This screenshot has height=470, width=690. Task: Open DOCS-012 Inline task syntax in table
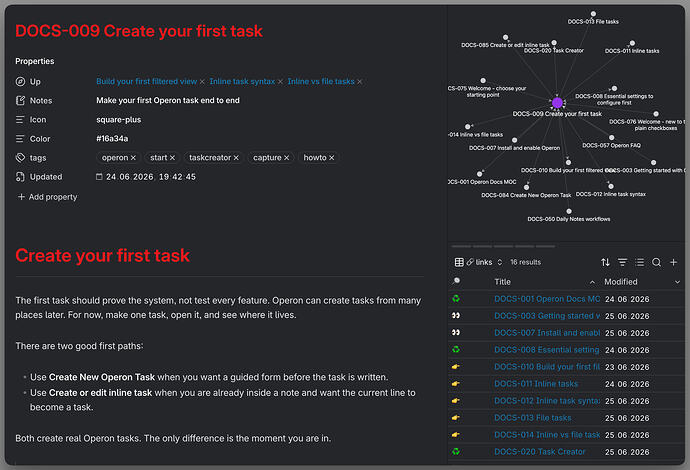tap(547, 401)
